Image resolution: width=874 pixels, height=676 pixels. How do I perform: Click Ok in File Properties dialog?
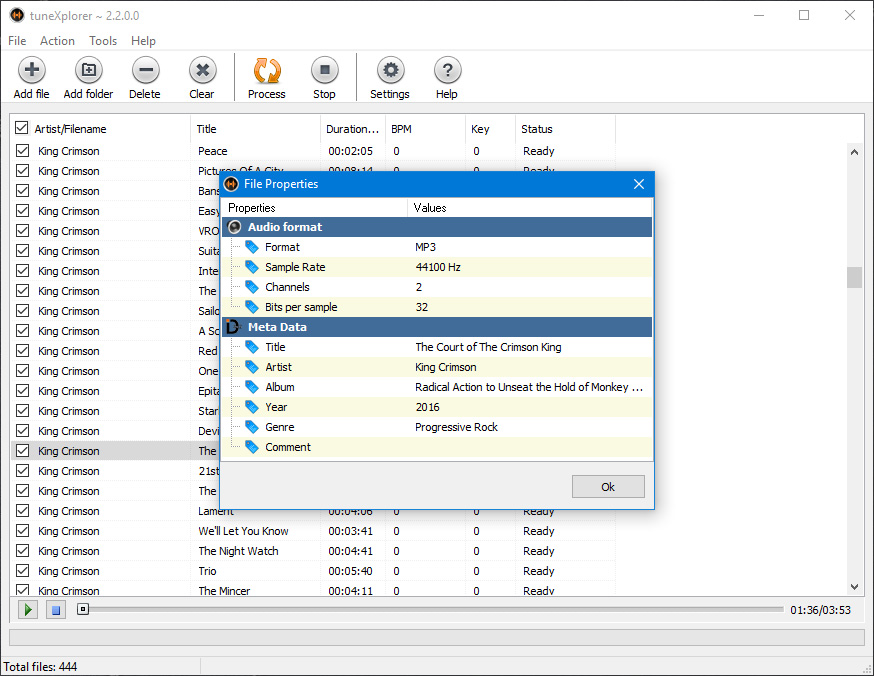tap(608, 487)
